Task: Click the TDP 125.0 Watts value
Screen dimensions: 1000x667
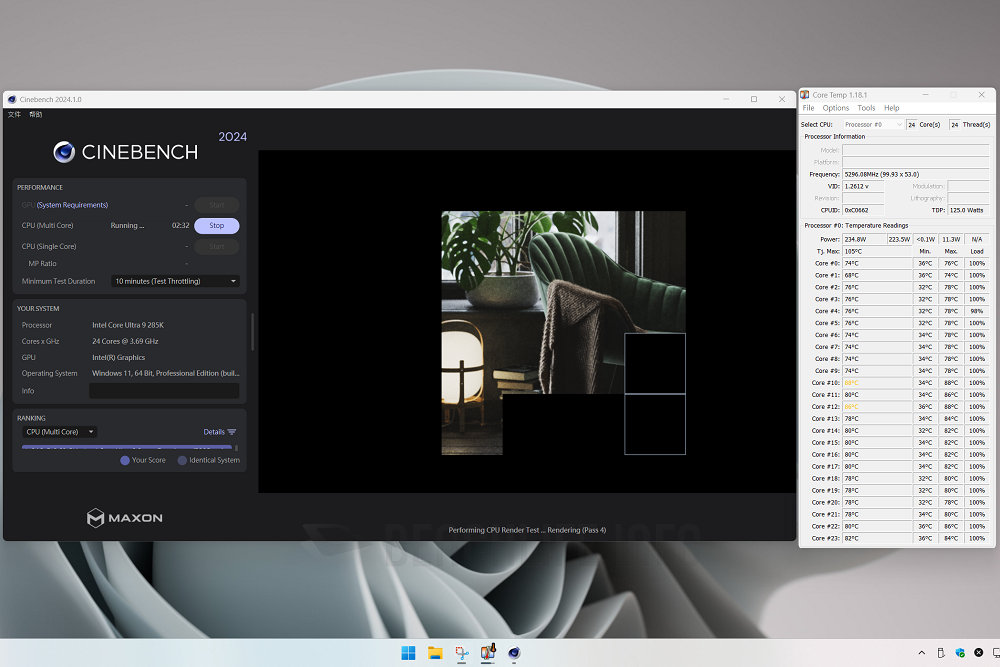Action: 968,210
